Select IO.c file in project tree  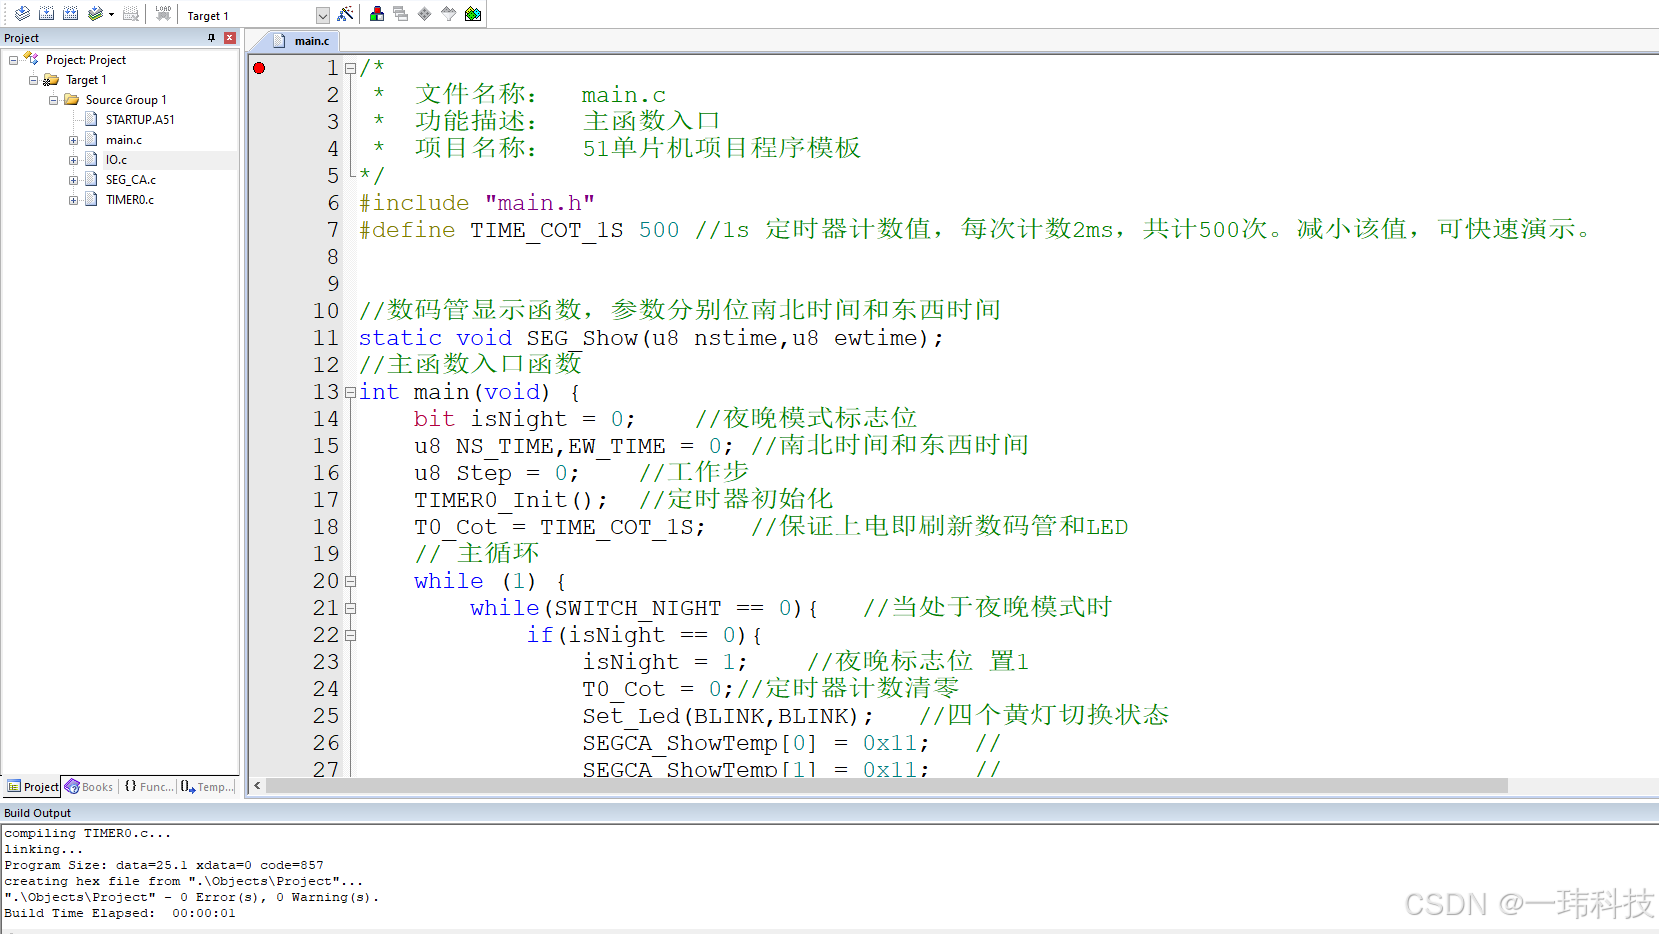click(x=116, y=160)
